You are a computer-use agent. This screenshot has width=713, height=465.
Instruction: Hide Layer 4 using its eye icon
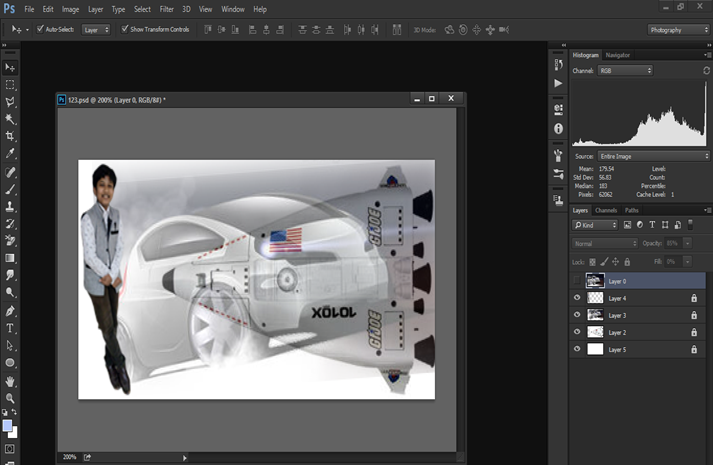point(577,298)
